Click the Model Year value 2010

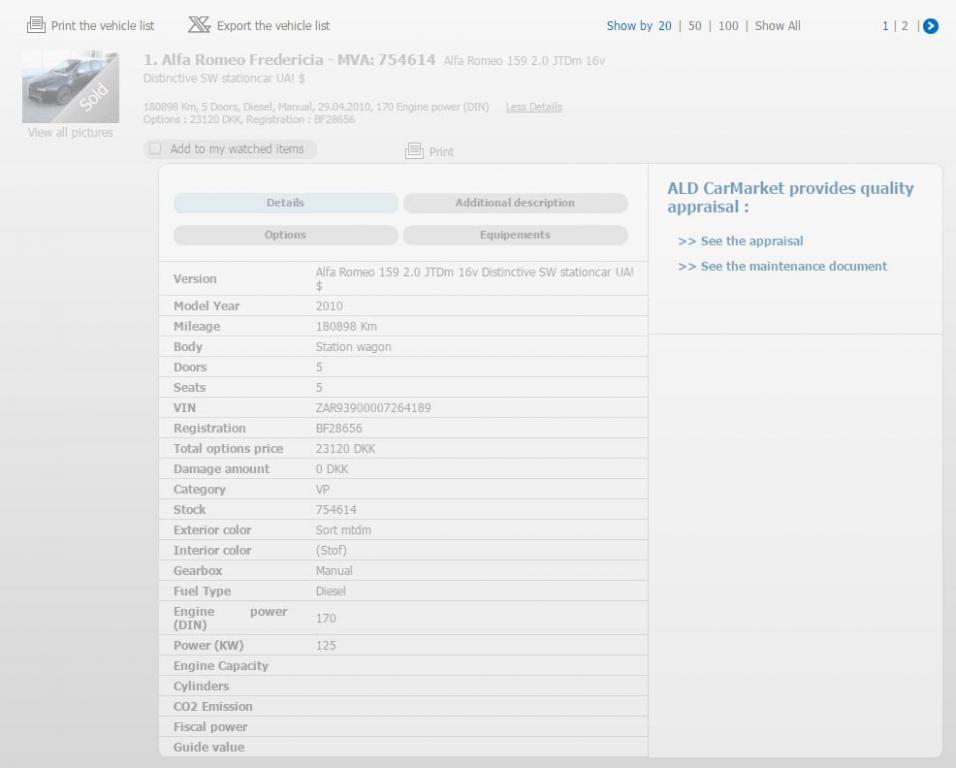pos(329,306)
